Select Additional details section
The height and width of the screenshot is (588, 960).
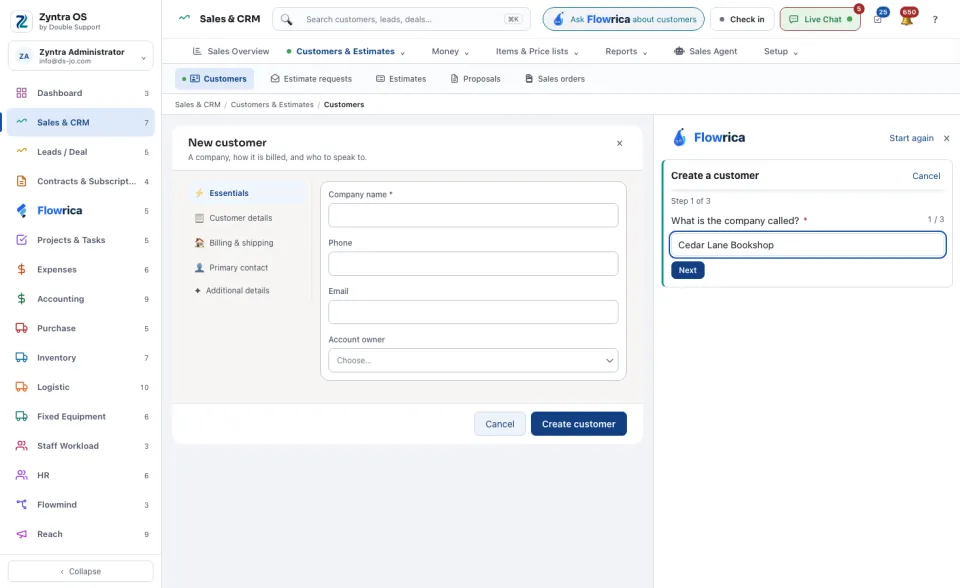click(247, 290)
